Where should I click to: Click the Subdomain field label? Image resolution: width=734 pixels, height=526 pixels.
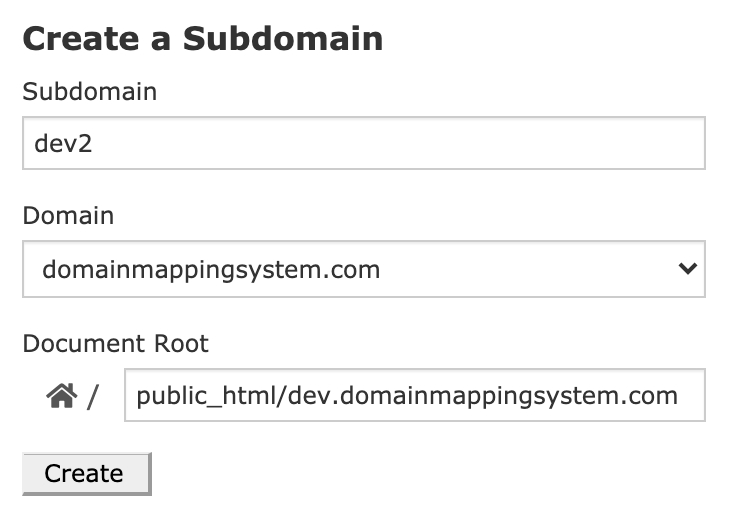click(x=89, y=92)
